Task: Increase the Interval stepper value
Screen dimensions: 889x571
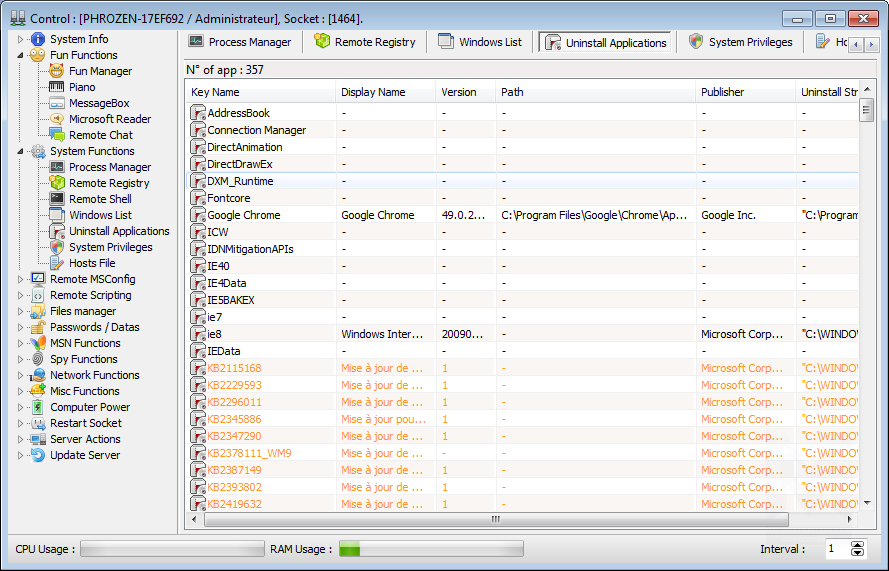Action: (857, 545)
